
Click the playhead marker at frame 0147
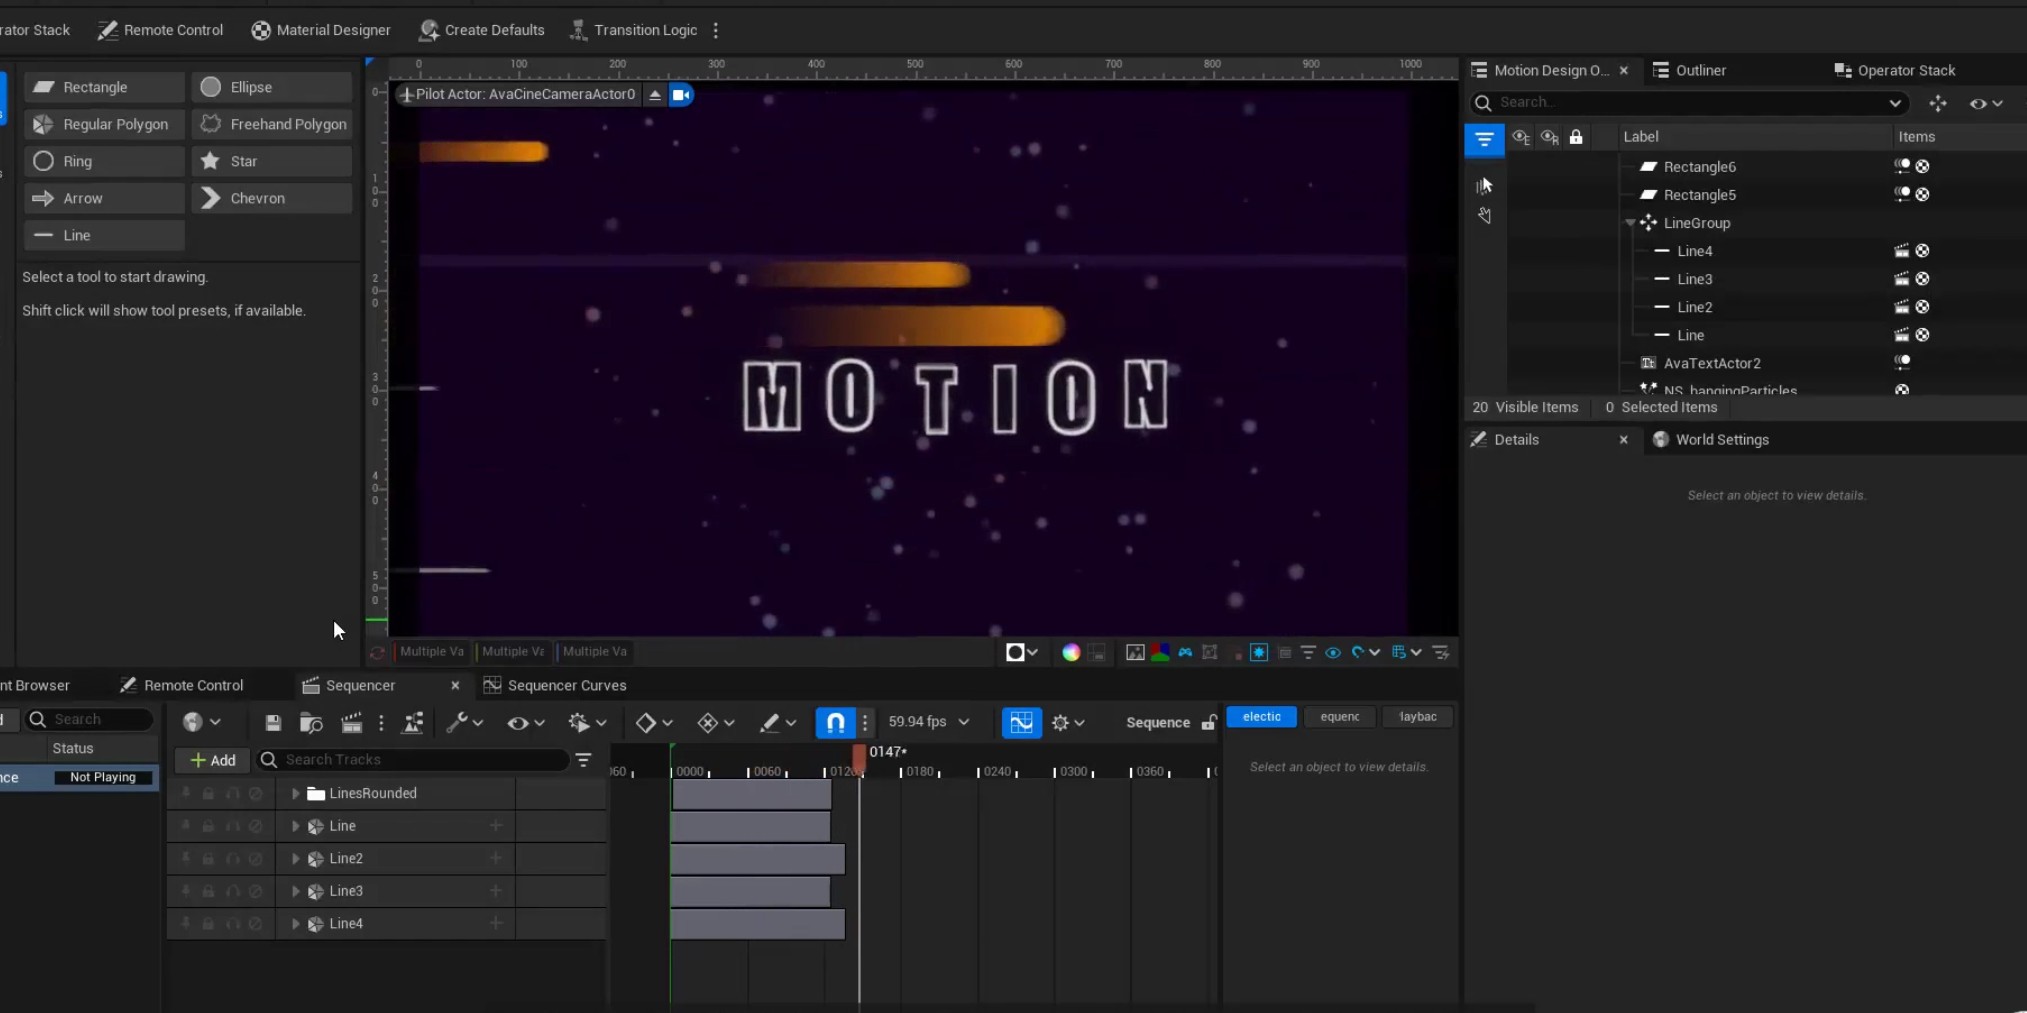[859, 758]
